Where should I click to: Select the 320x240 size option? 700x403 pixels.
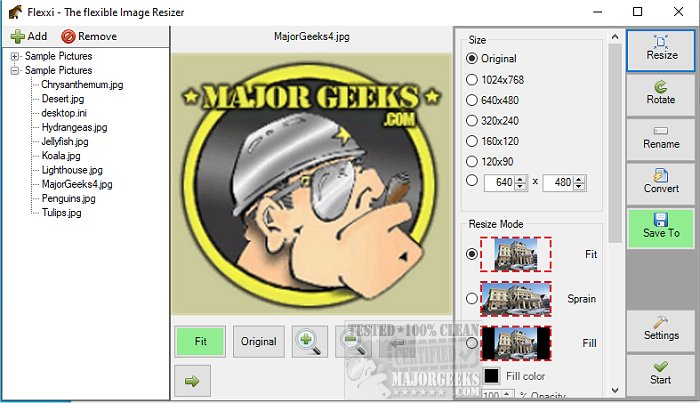coord(471,120)
